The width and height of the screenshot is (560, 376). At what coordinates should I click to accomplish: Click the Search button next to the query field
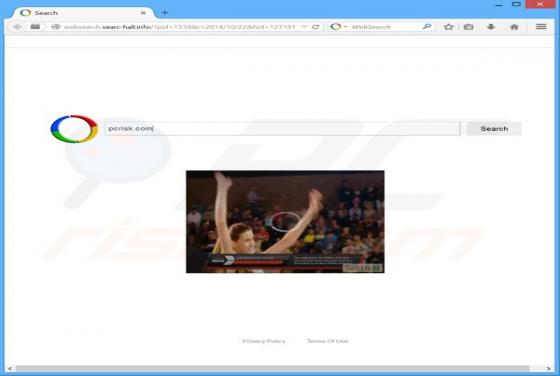point(494,129)
